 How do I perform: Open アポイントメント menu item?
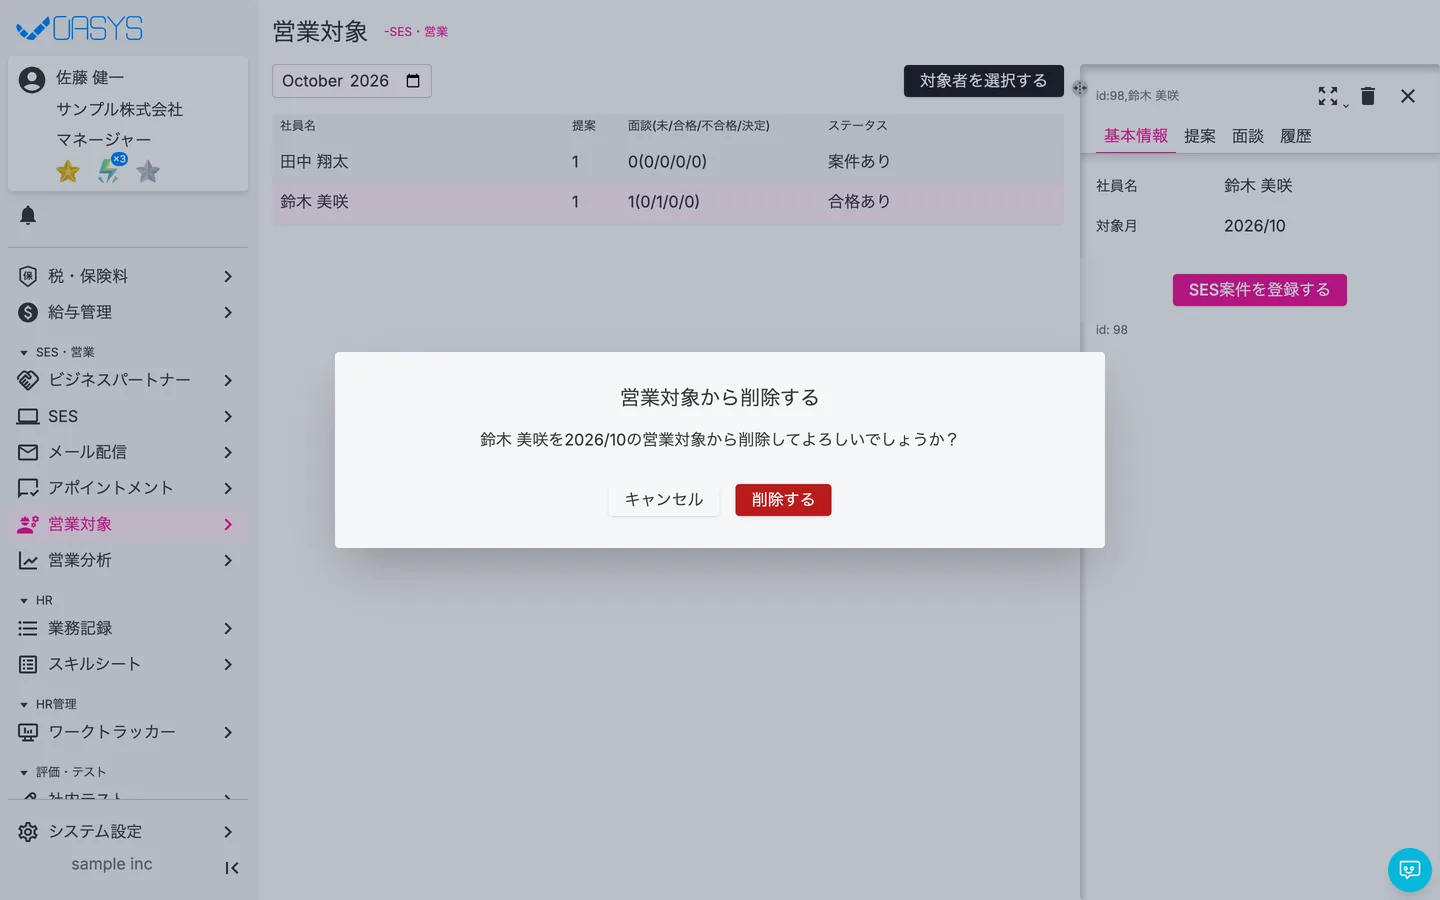128,488
